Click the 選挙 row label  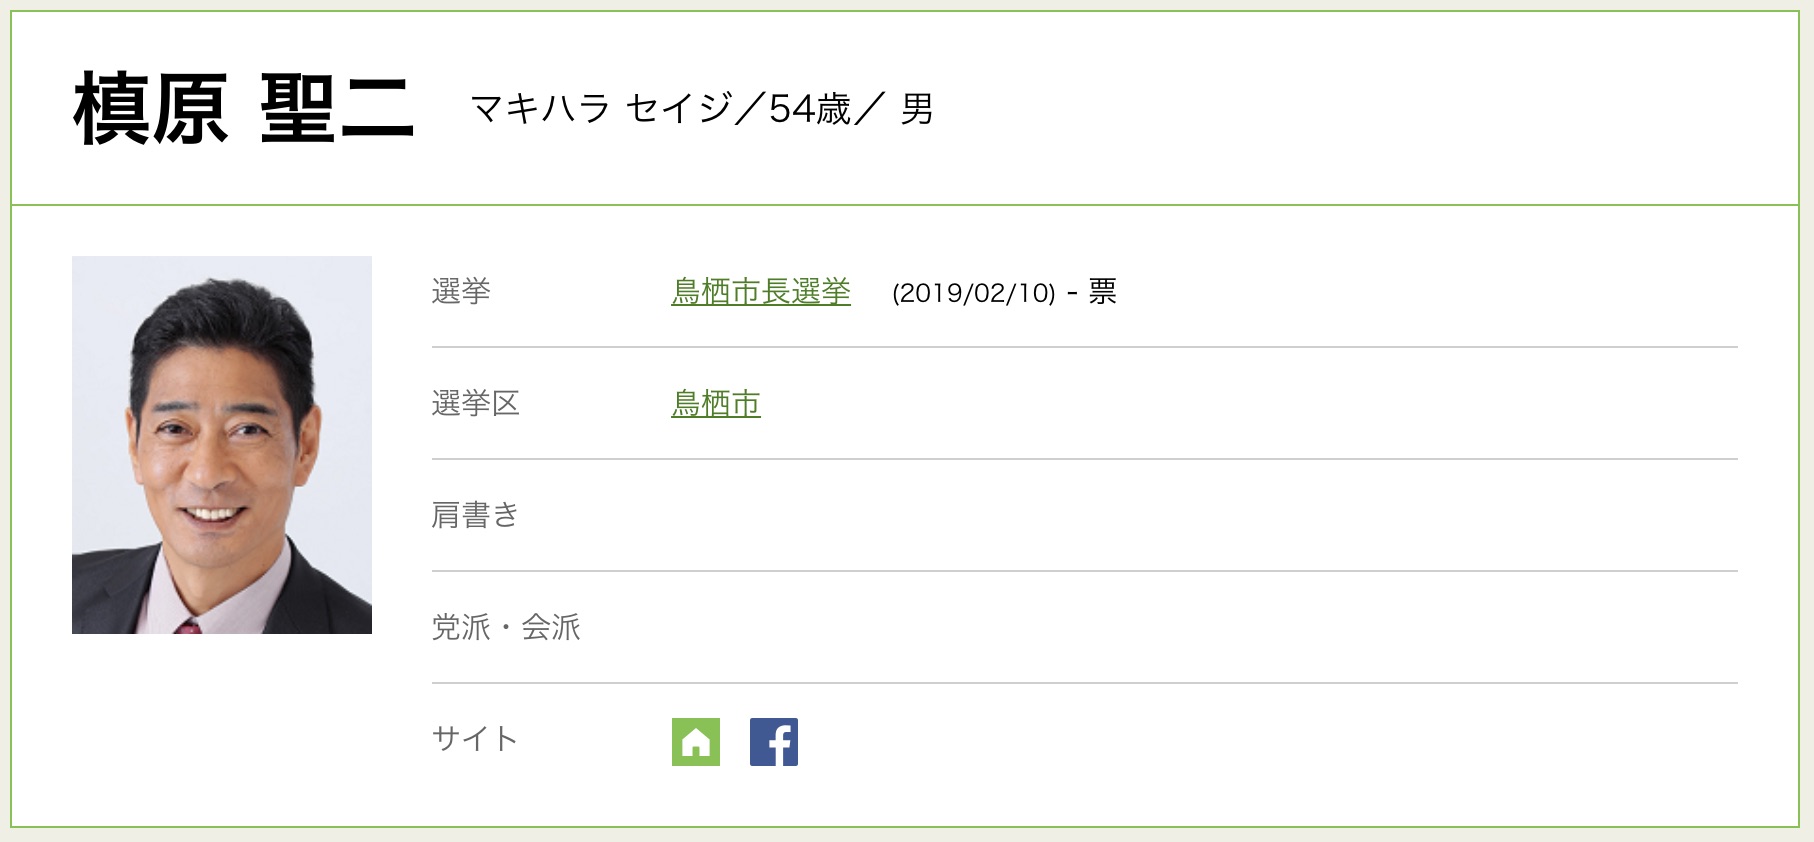pos(461,291)
